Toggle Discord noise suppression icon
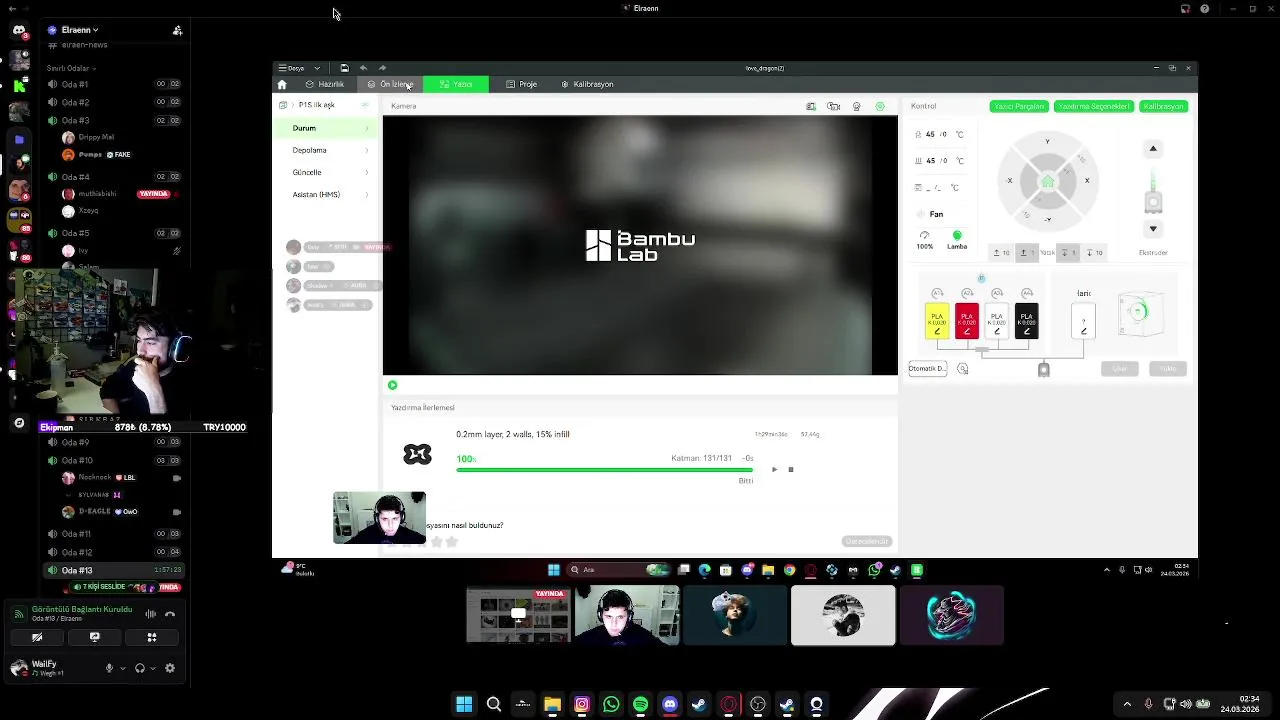Screen dimensions: 1280x720 (151, 614)
